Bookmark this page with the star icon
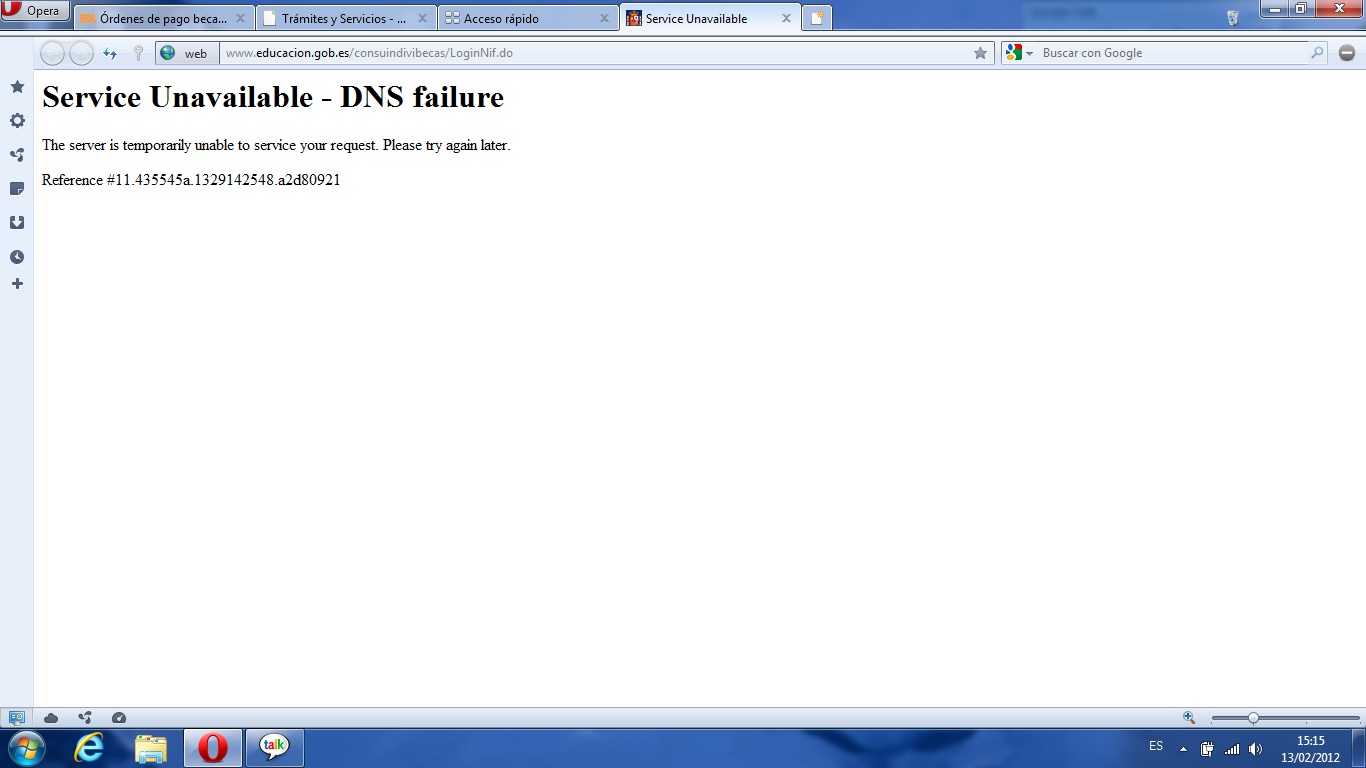Image resolution: width=1366 pixels, height=768 pixels. [x=980, y=53]
